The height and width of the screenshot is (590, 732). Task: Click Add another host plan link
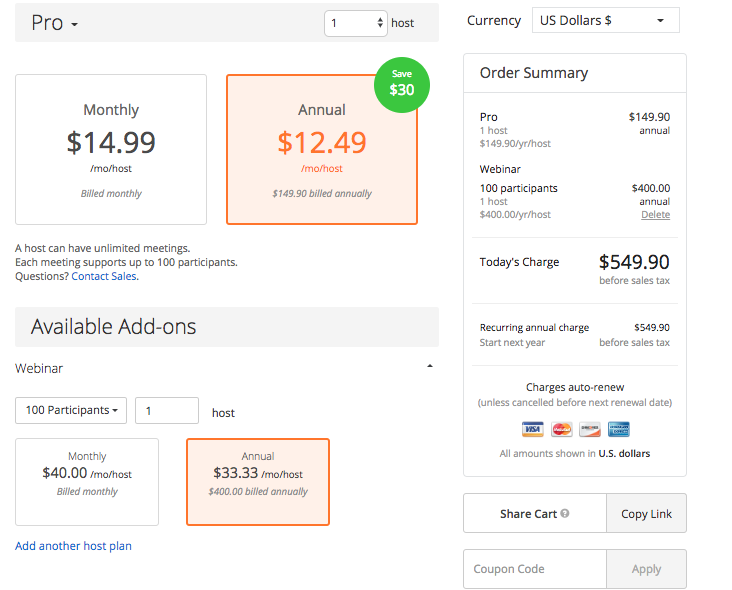click(73, 546)
